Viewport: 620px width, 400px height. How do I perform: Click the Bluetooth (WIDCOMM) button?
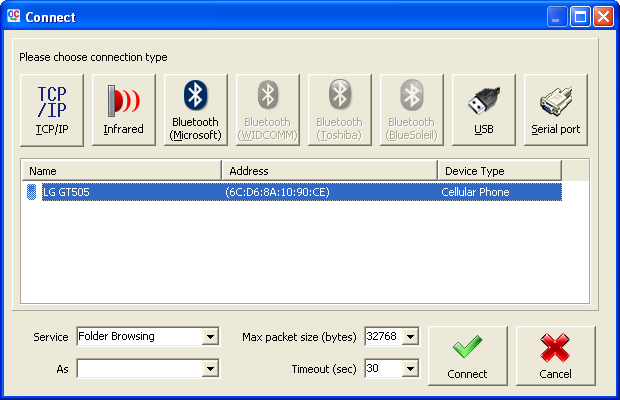(x=268, y=109)
